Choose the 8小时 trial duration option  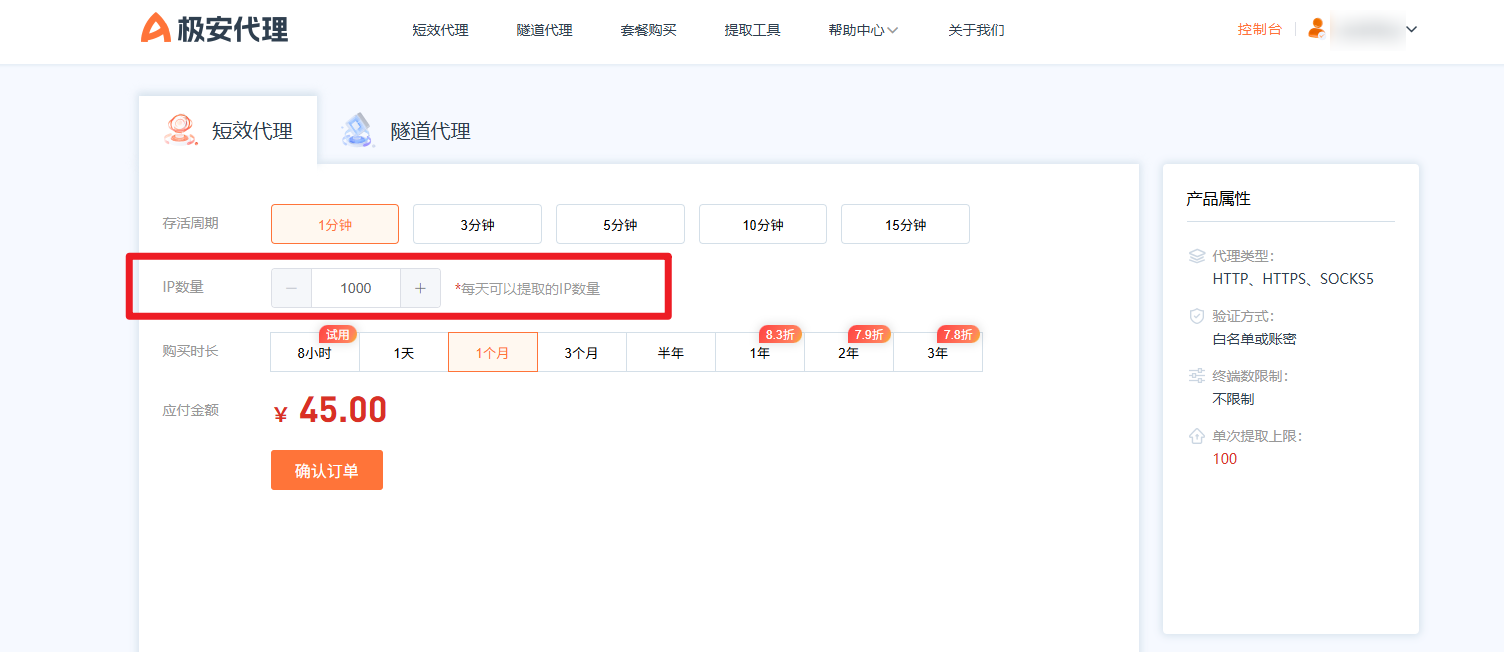pos(314,353)
